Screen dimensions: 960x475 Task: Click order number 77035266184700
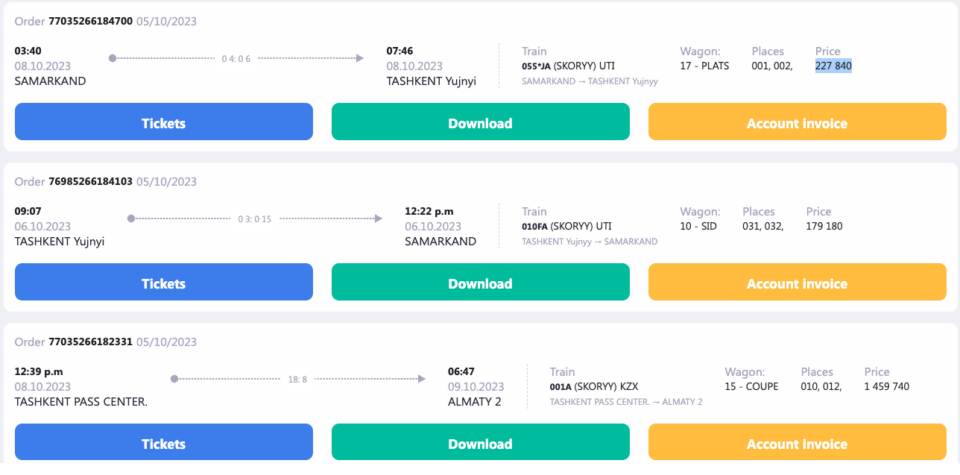click(90, 21)
